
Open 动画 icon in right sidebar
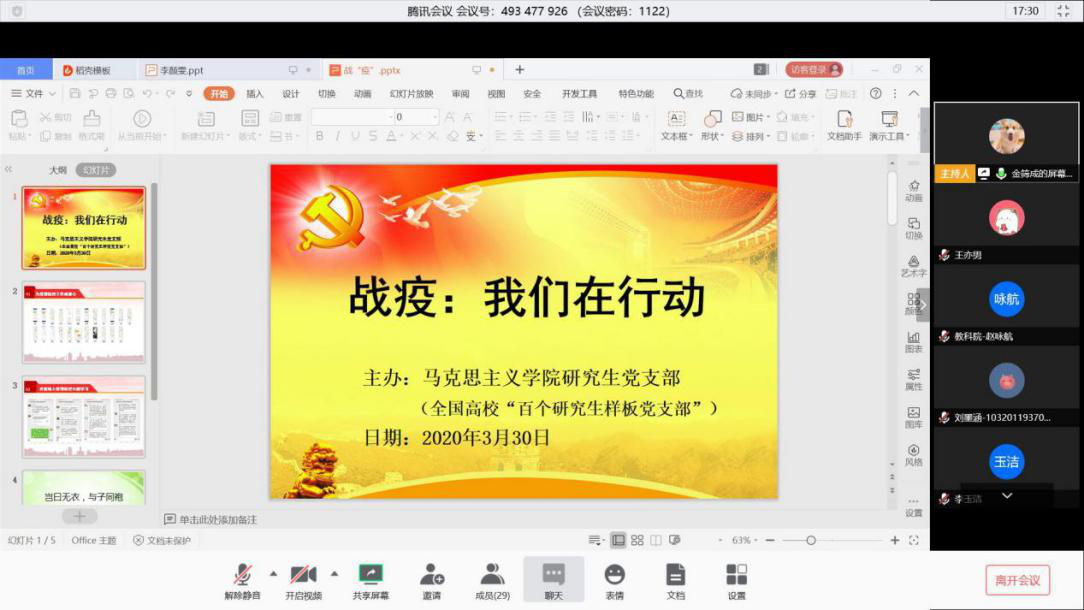coord(913,191)
